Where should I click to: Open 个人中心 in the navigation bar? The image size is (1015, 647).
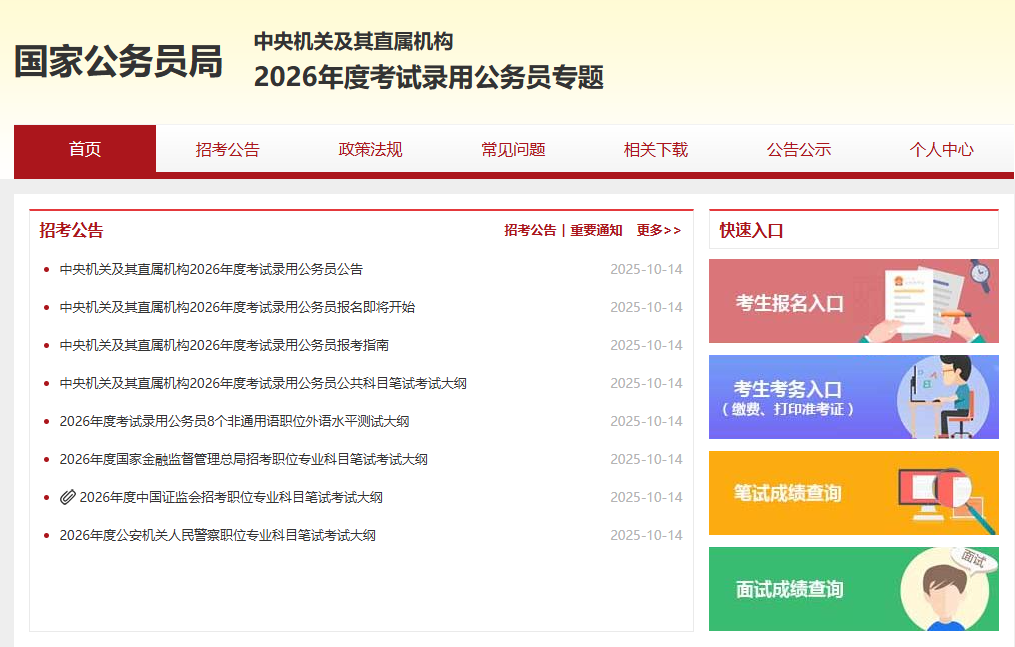point(941,150)
